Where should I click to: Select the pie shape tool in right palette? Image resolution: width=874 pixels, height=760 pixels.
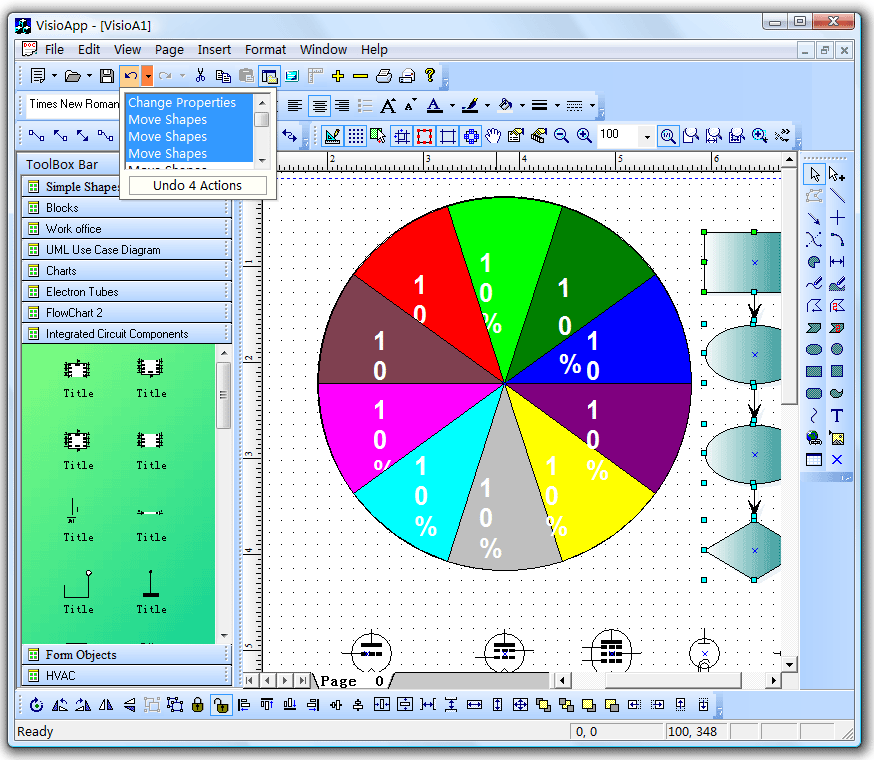[x=814, y=262]
